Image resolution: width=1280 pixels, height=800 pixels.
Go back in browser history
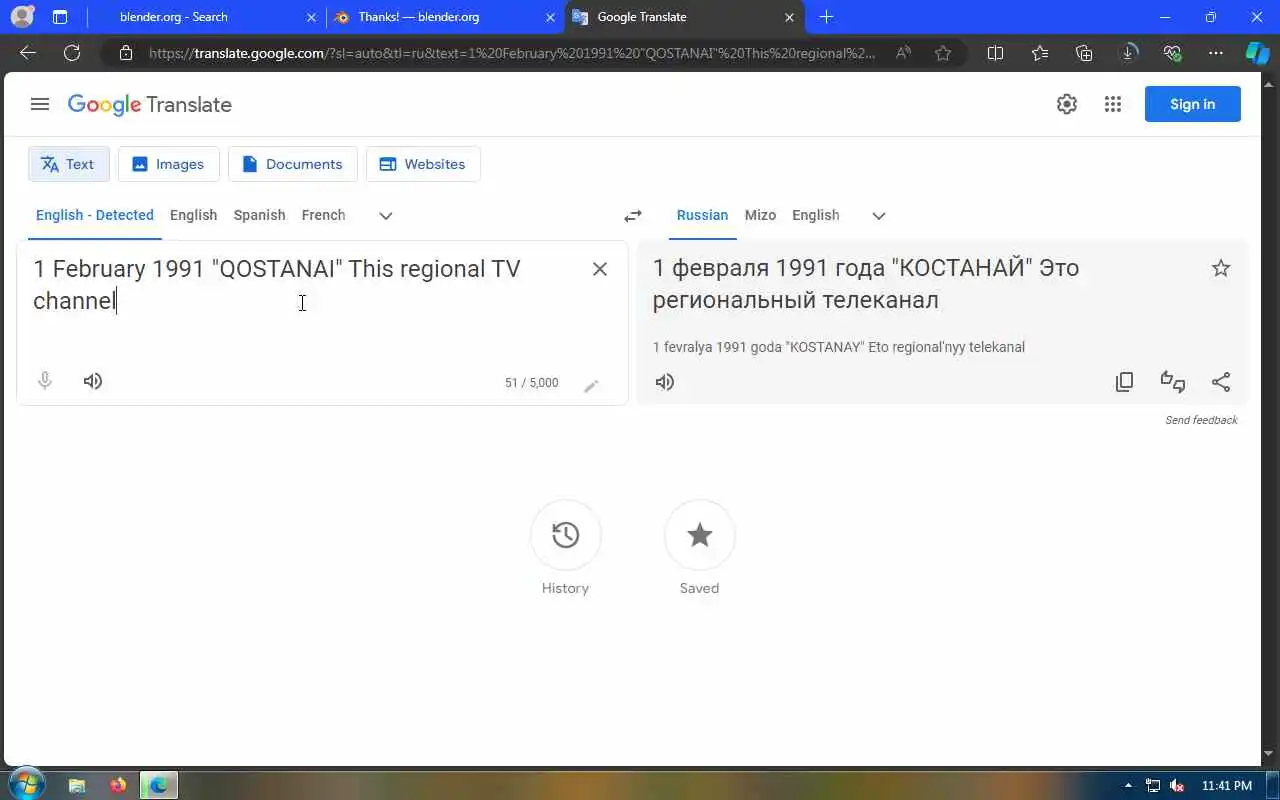point(28,53)
